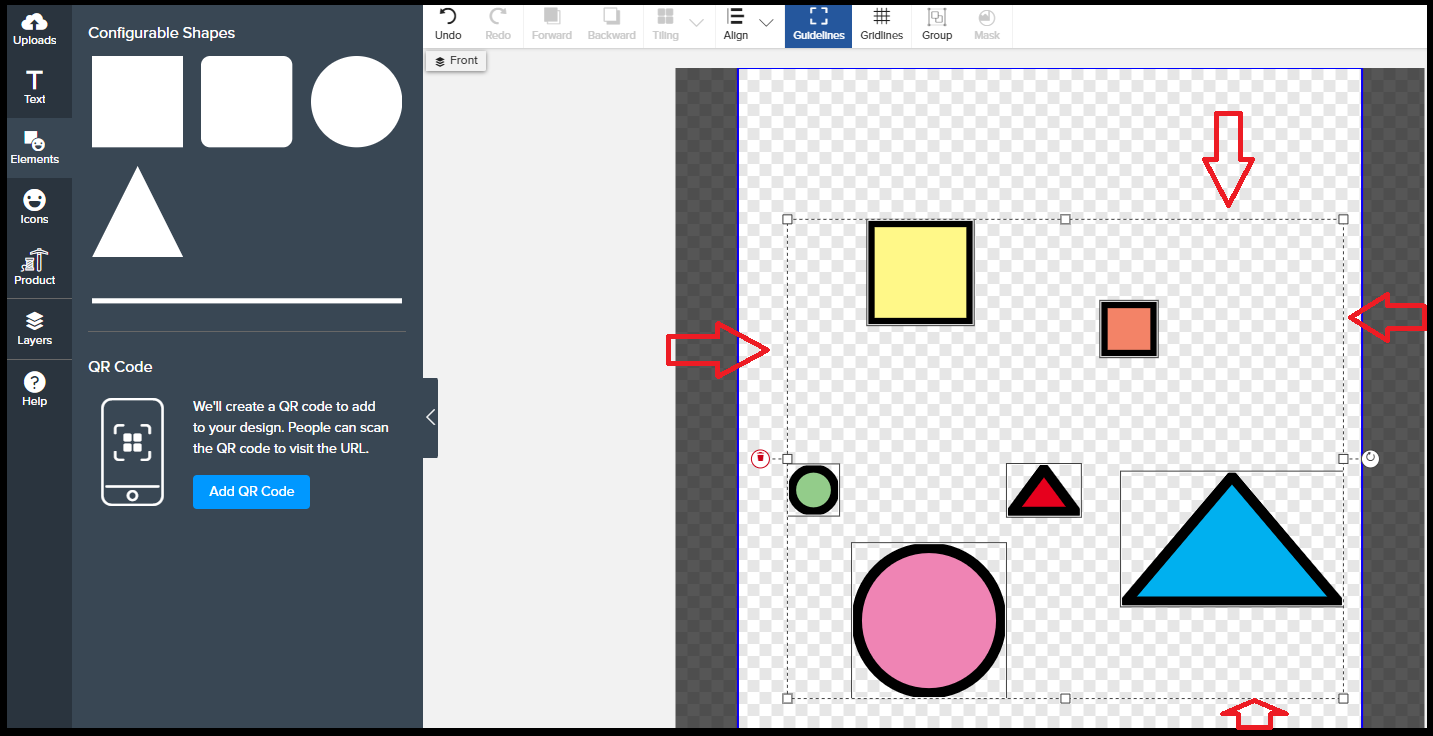Send the selection Backward
The height and width of the screenshot is (736, 1433).
coord(612,24)
